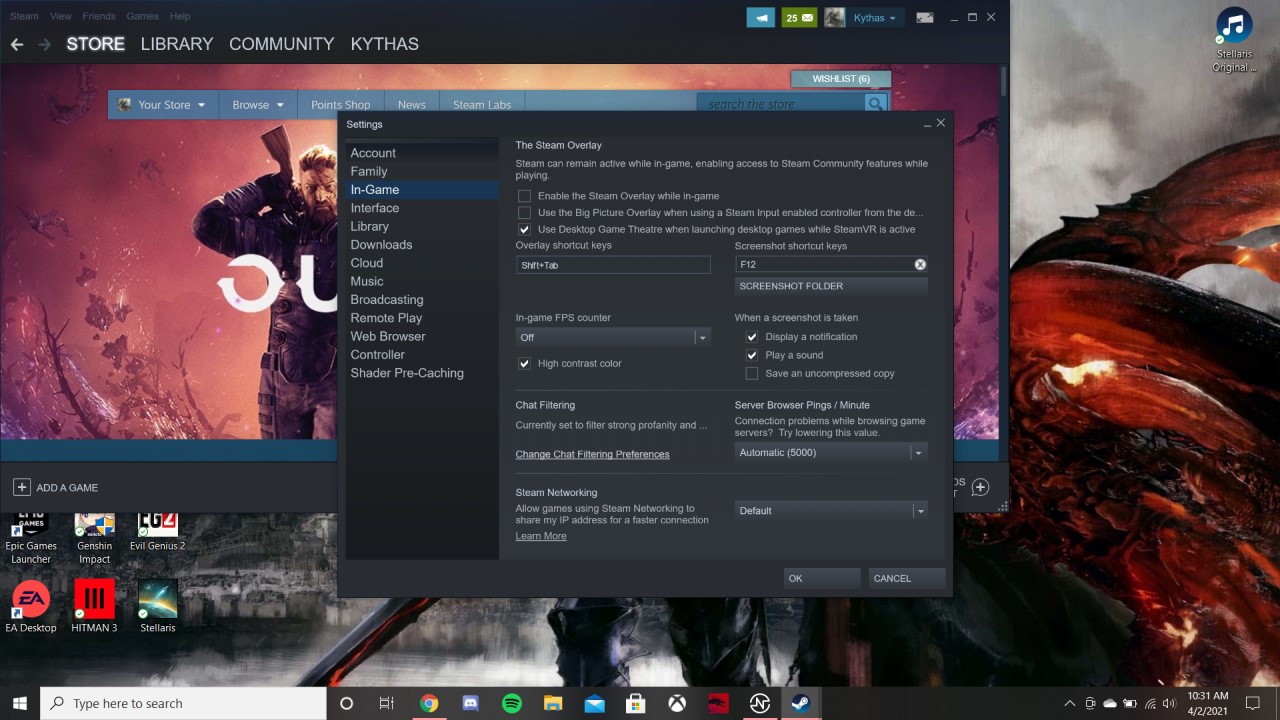Open the In-game FPS counter dropdown
The width and height of the screenshot is (1280, 720).
(x=612, y=338)
